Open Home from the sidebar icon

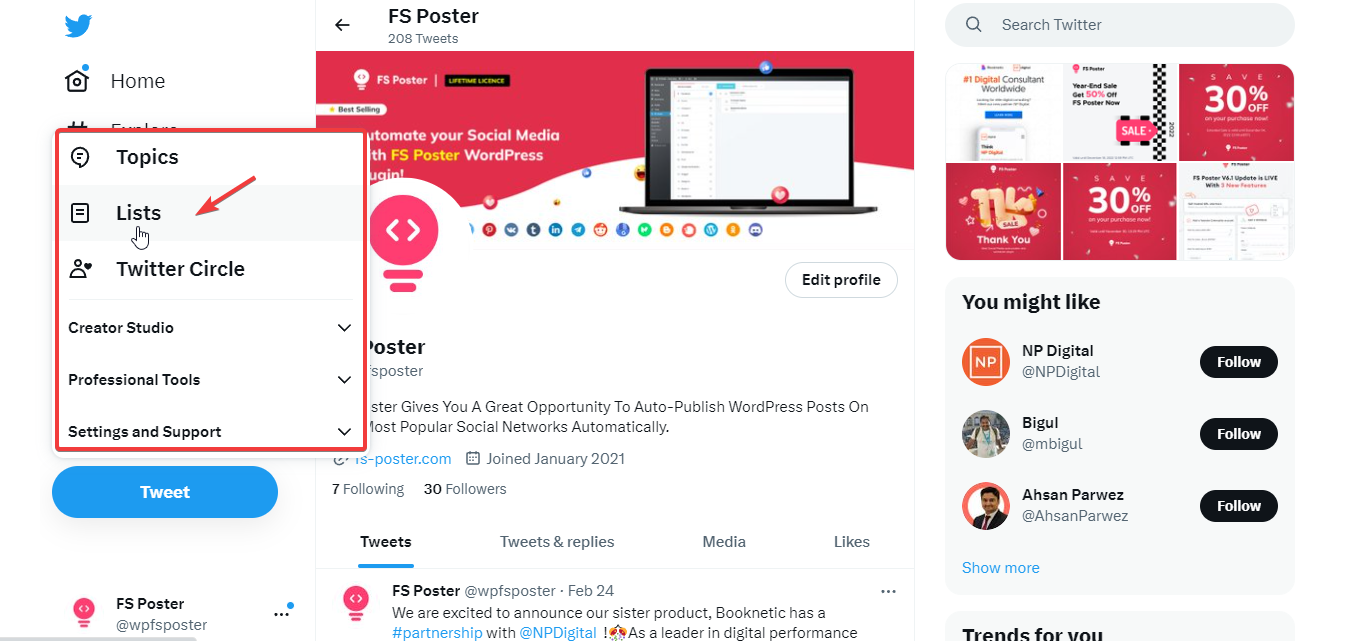pos(77,81)
